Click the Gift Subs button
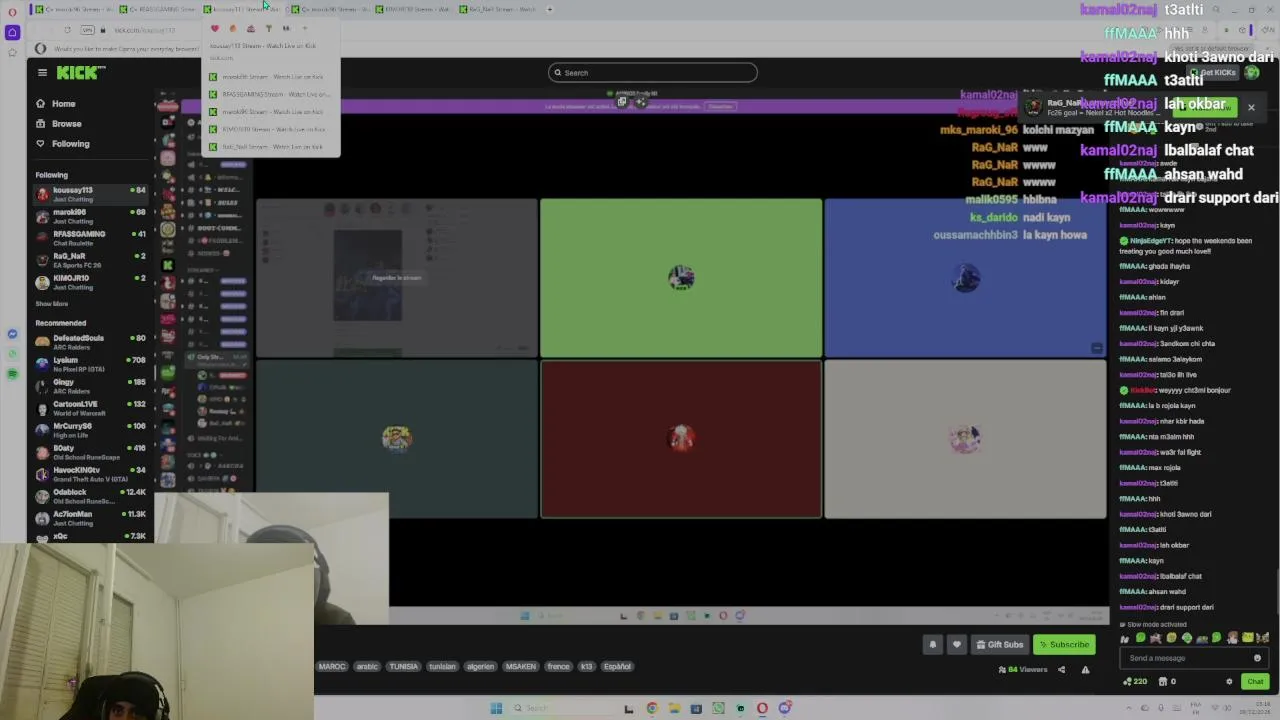 point(1000,645)
